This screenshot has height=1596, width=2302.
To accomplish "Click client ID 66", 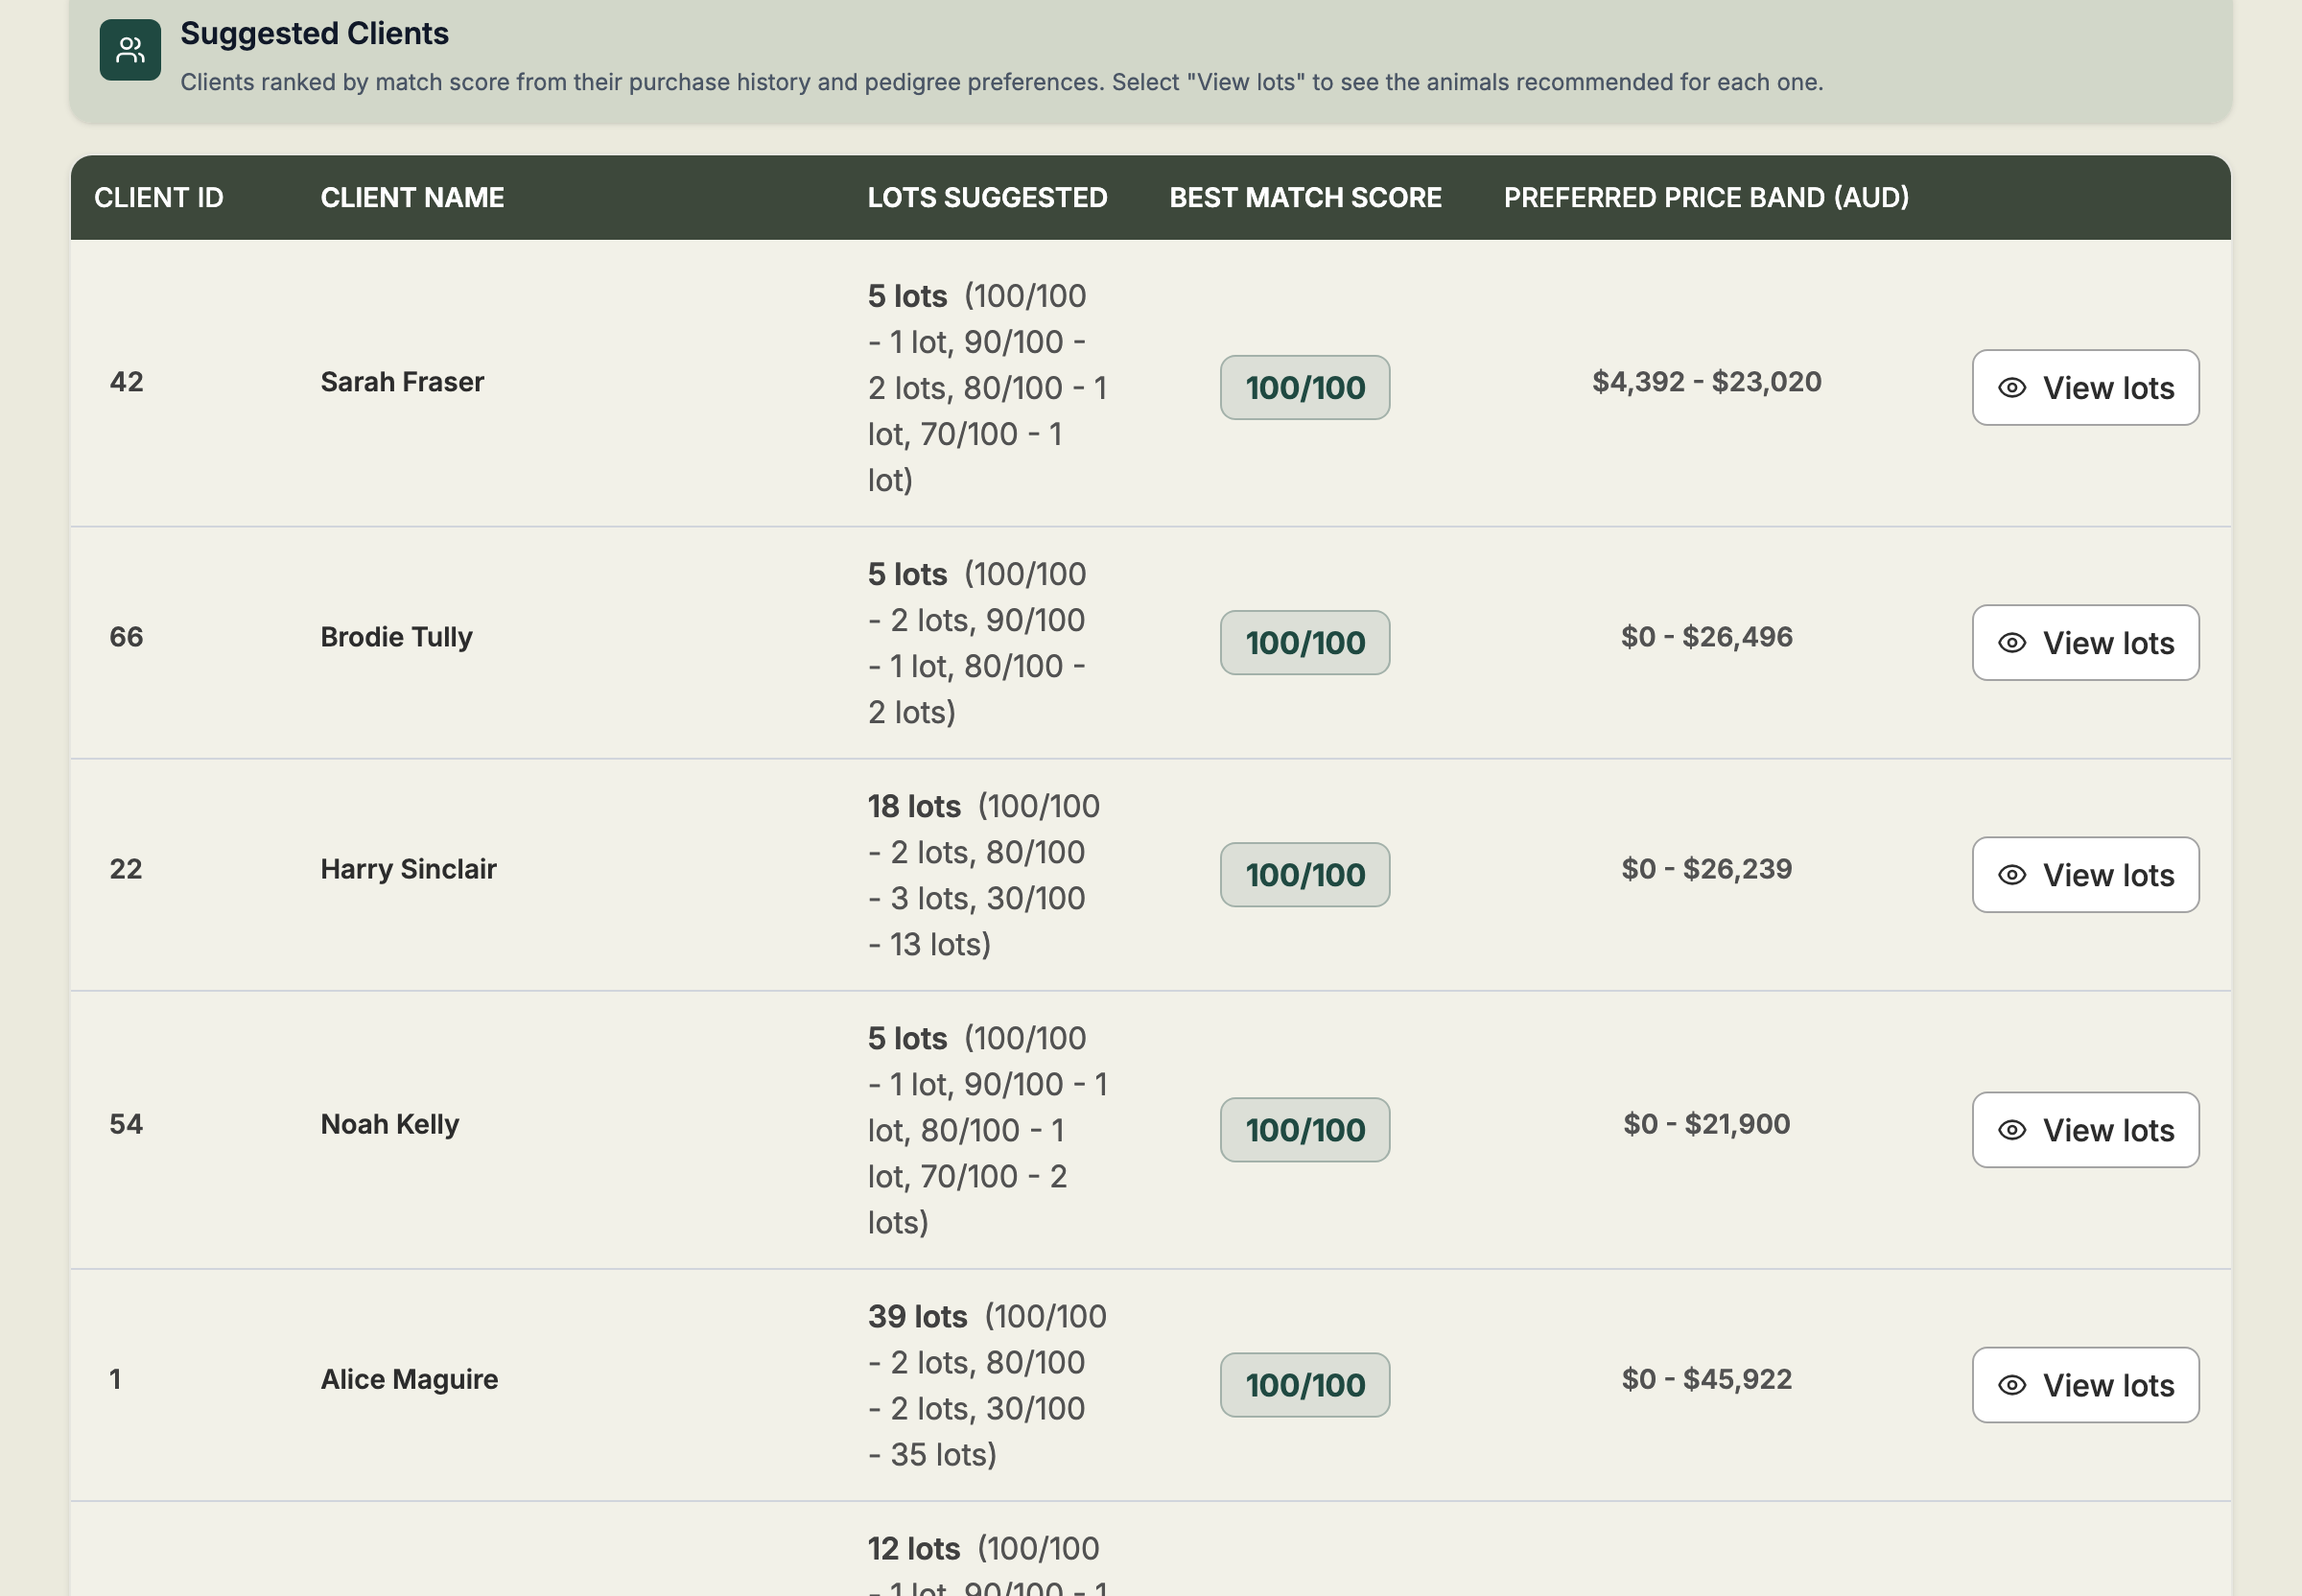I will pos(126,637).
